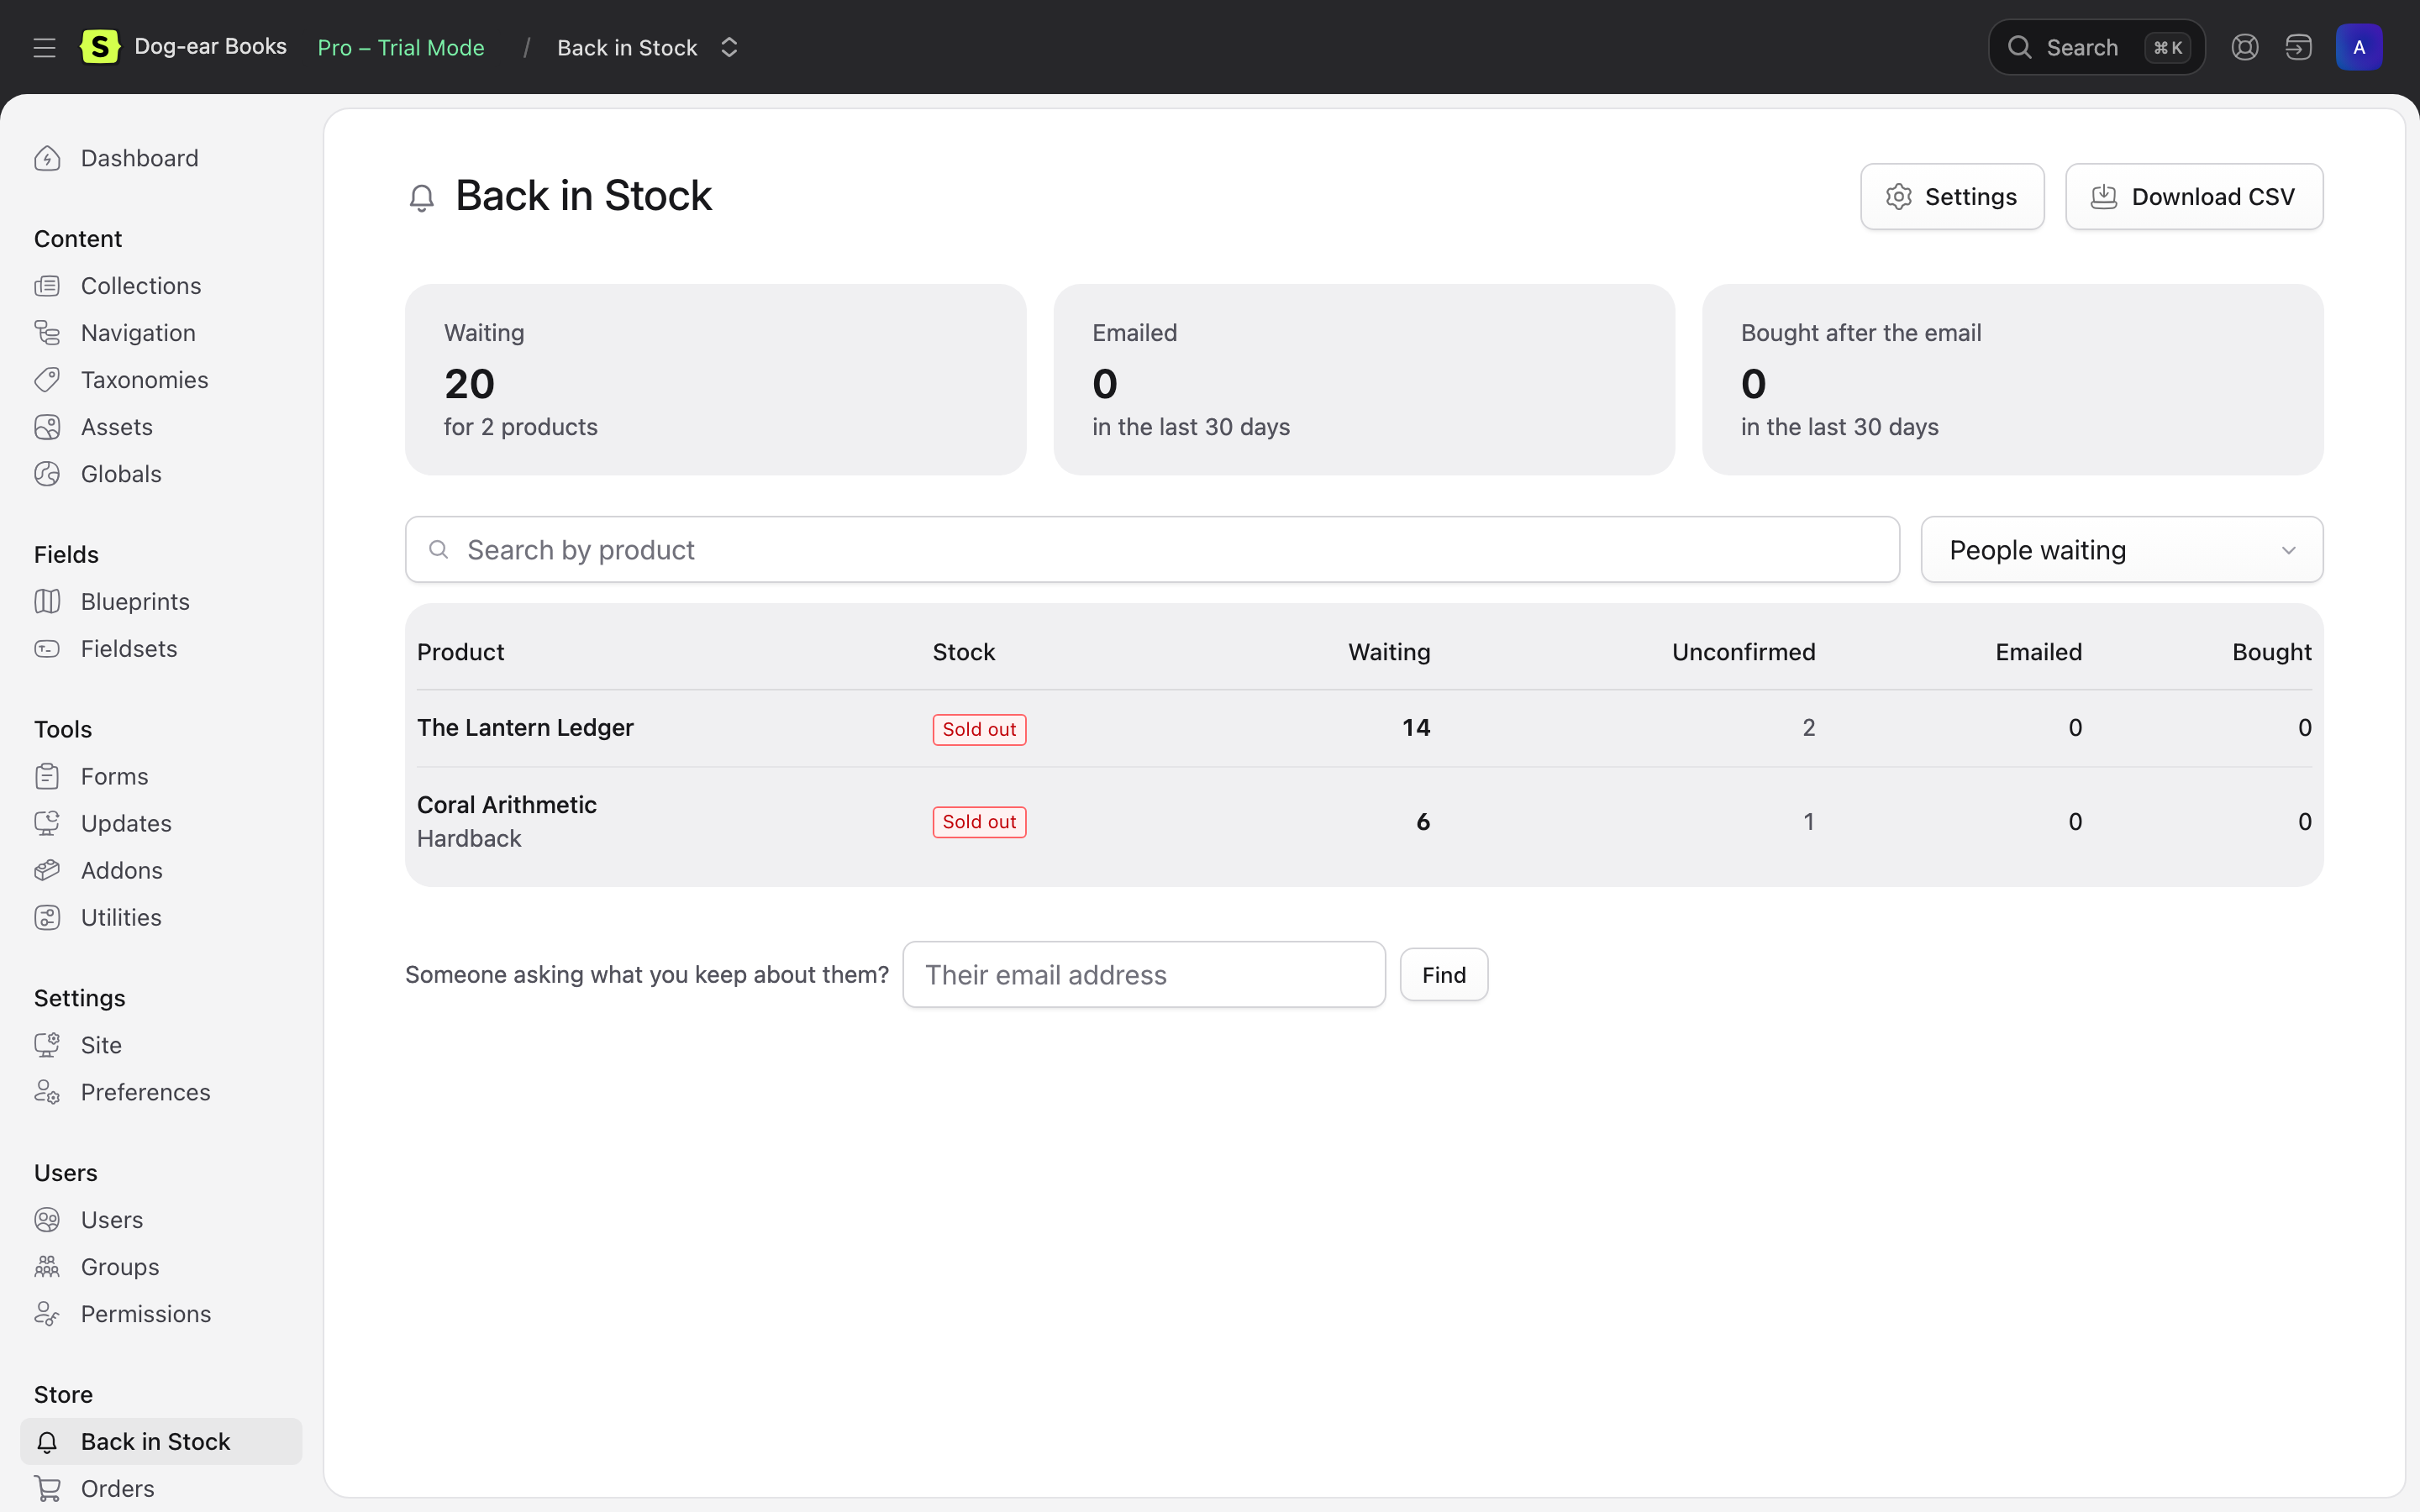The width and height of the screenshot is (2420, 1512).
Task: Open the user avatar A menu
Action: point(2359,47)
